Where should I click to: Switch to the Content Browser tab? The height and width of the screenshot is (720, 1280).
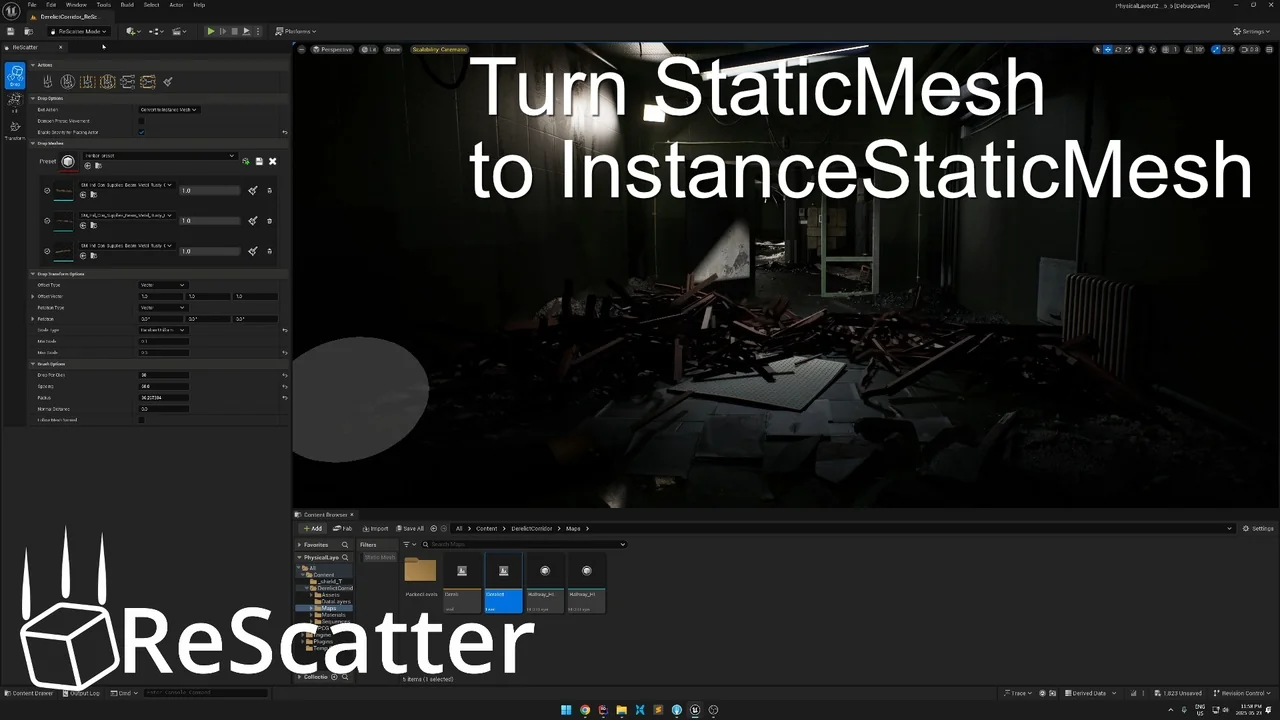323,514
